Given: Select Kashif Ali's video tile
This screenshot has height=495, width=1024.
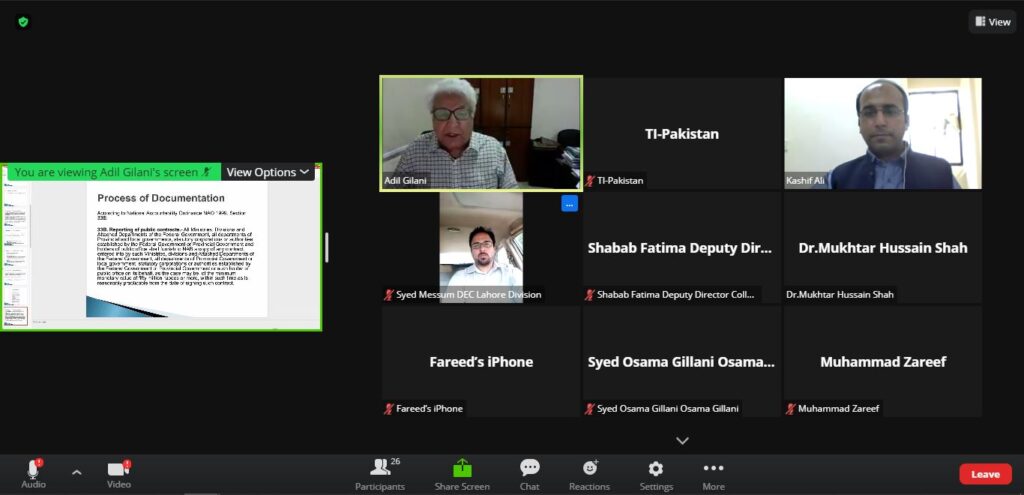Looking at the screenshot, I should tap(882, 133).
